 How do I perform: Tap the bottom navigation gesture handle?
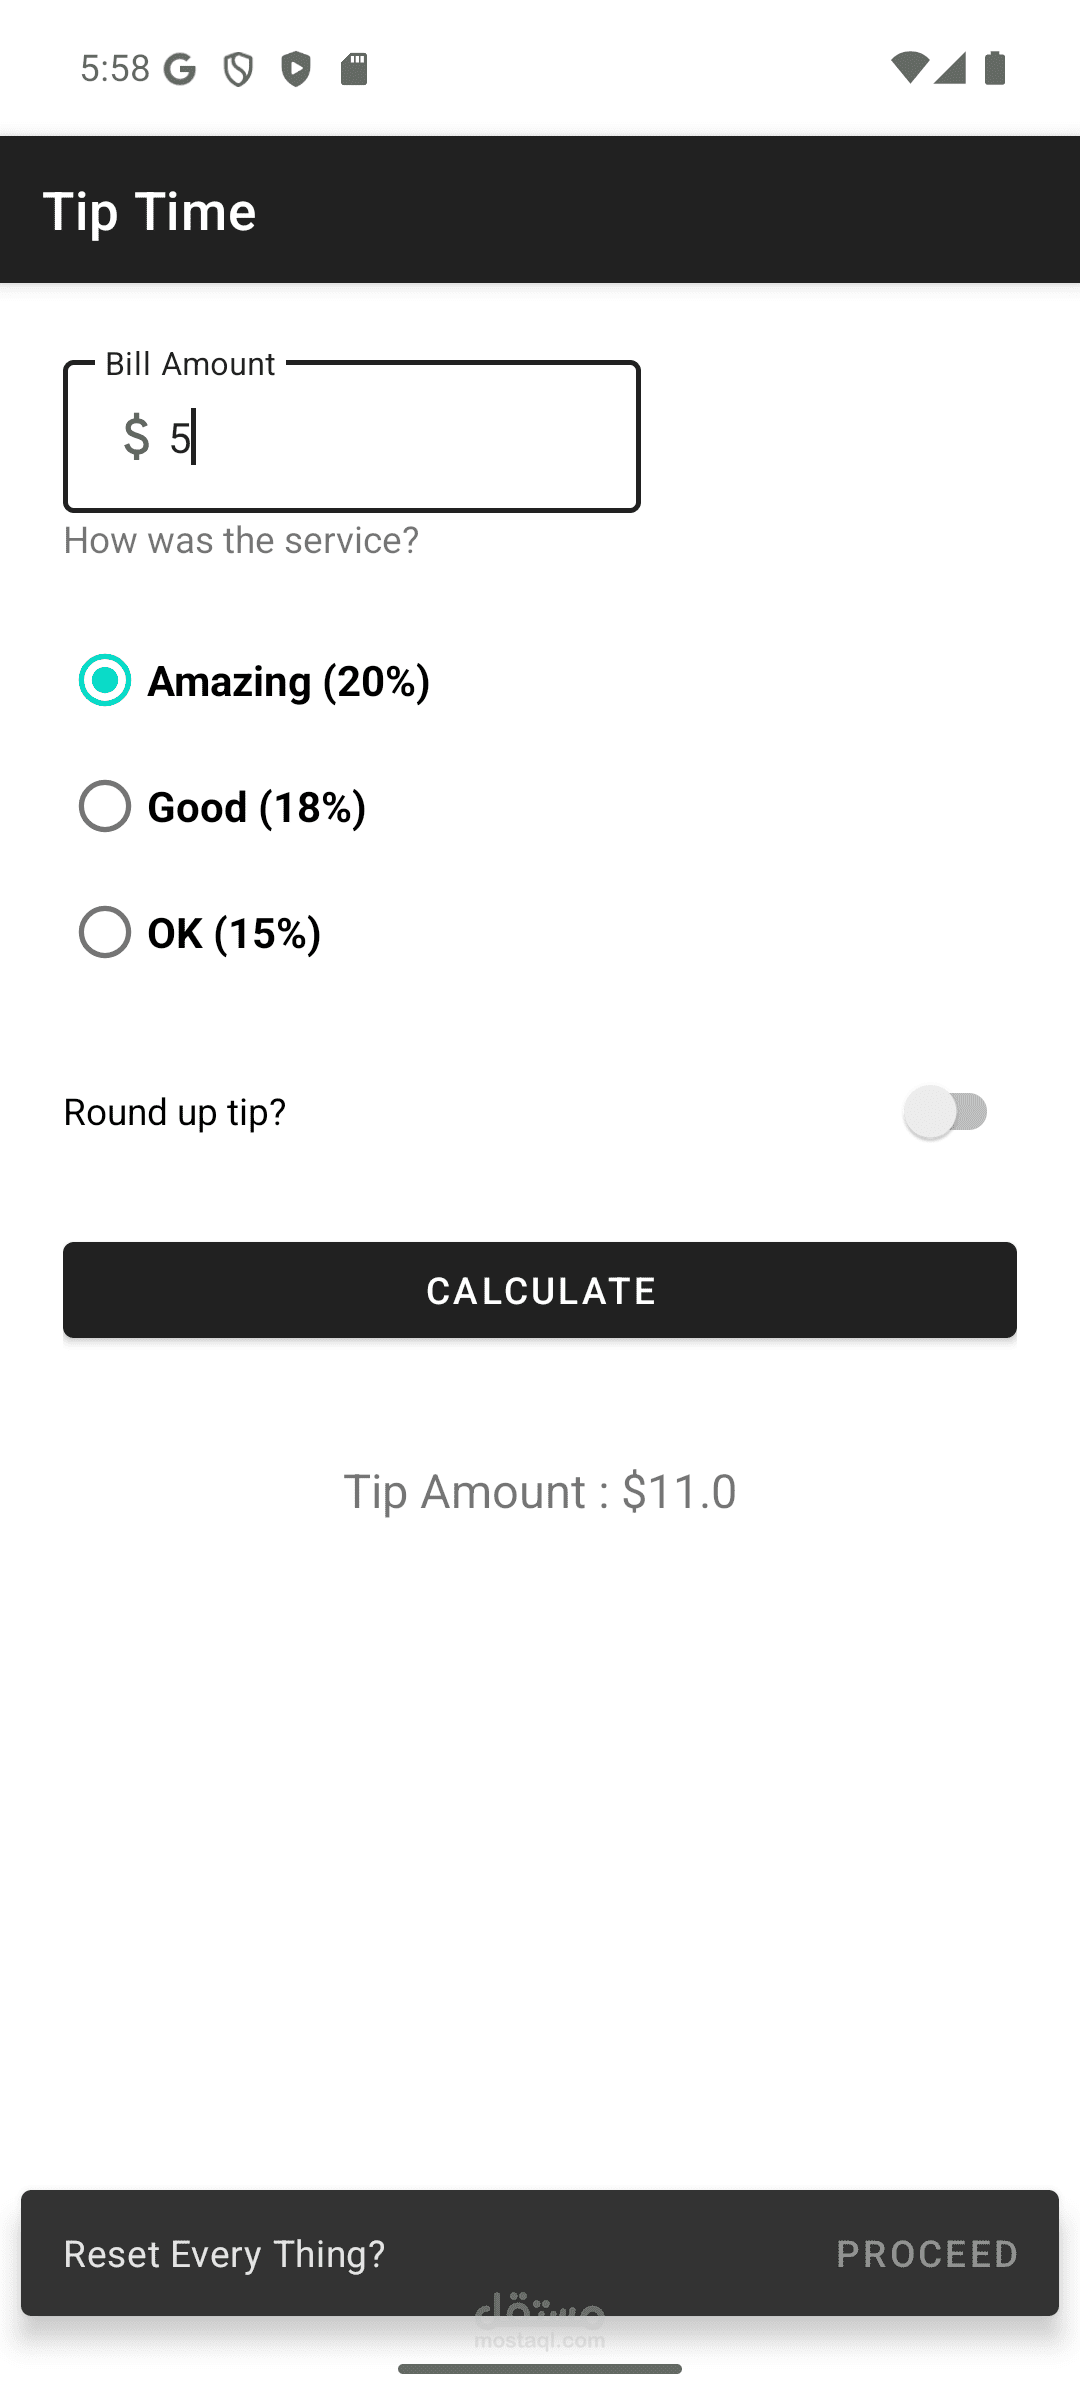540,2369
